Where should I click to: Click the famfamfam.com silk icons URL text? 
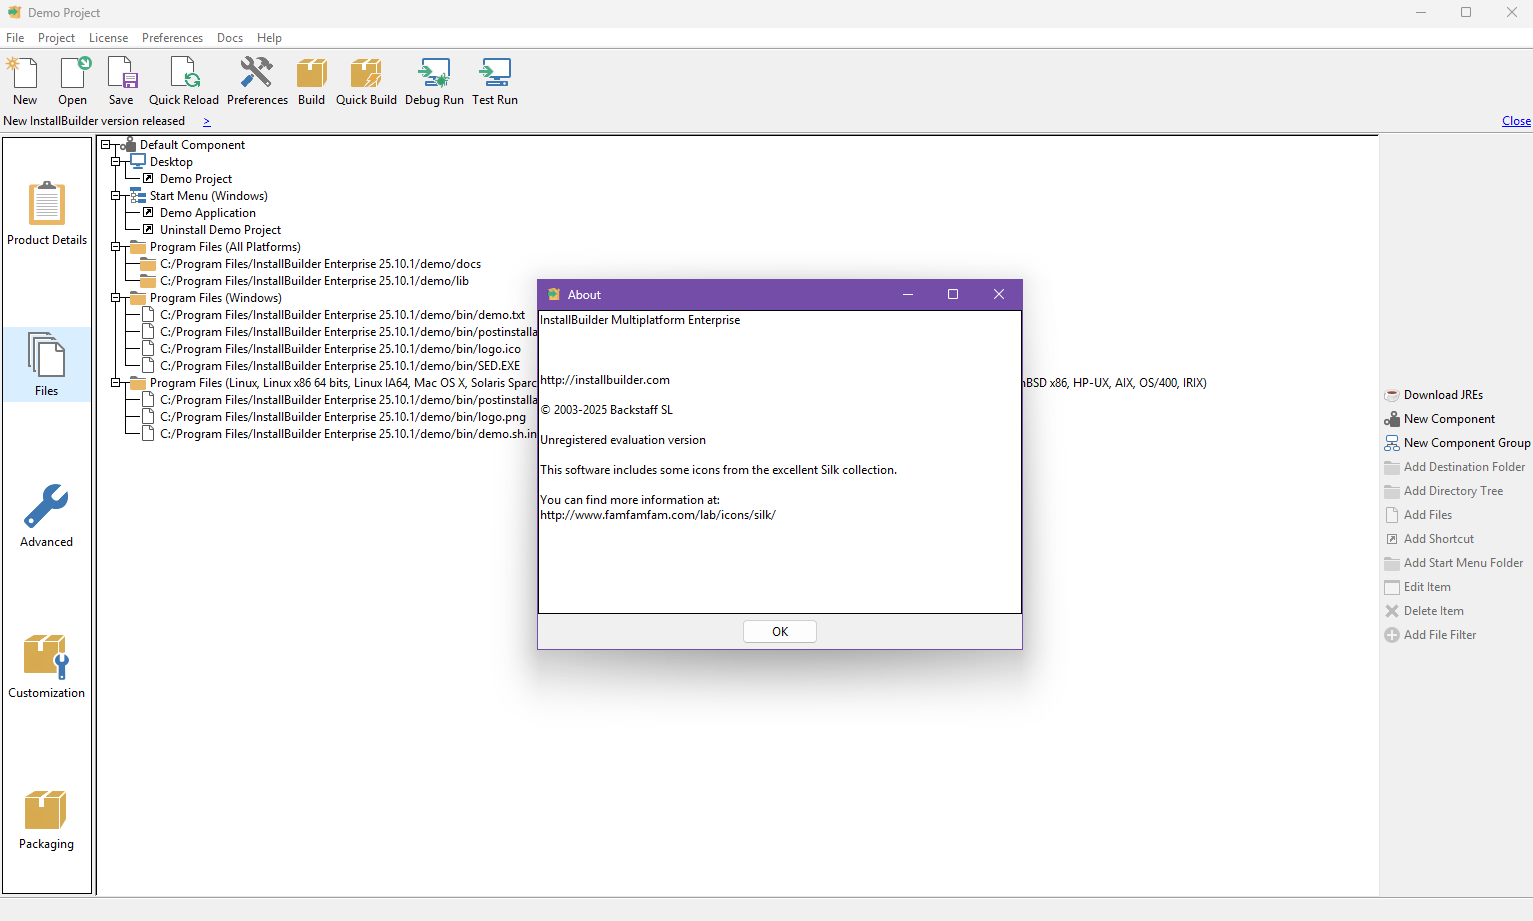[x=658, y=515]
